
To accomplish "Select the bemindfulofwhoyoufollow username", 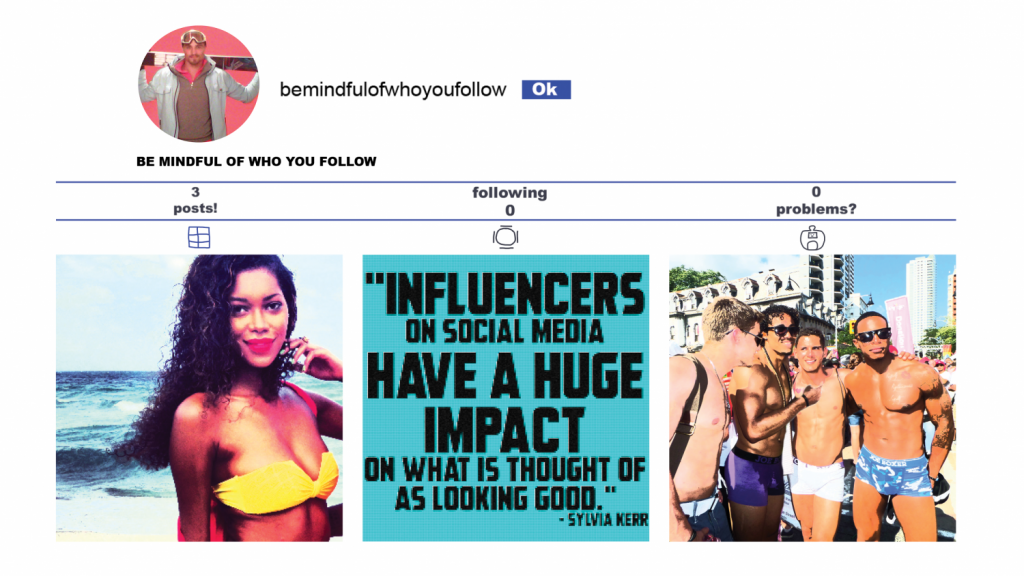I will click(392, 89).
